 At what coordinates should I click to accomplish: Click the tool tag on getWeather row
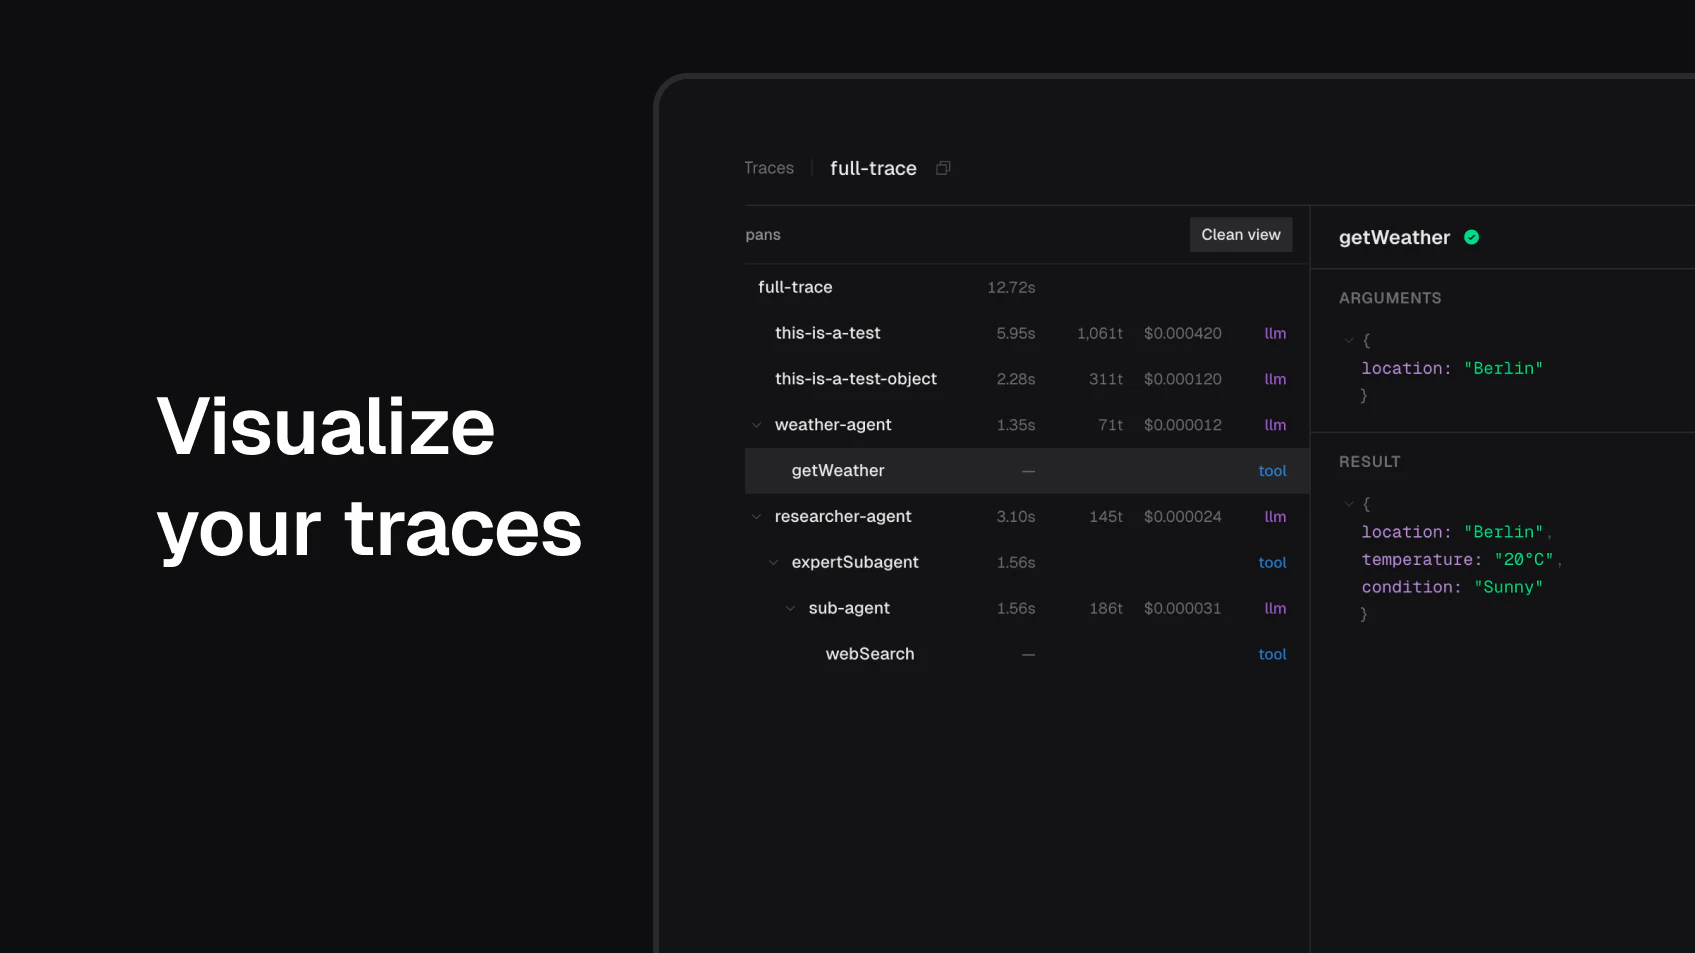[1272, 471]
